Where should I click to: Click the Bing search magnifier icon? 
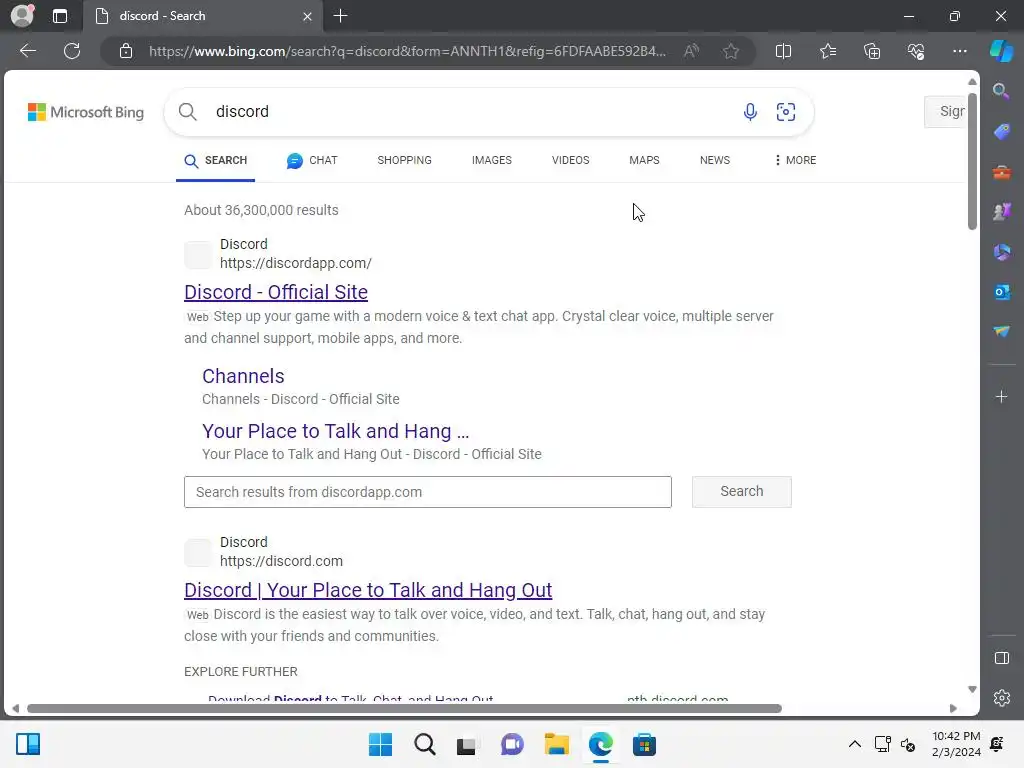[188, 112]
